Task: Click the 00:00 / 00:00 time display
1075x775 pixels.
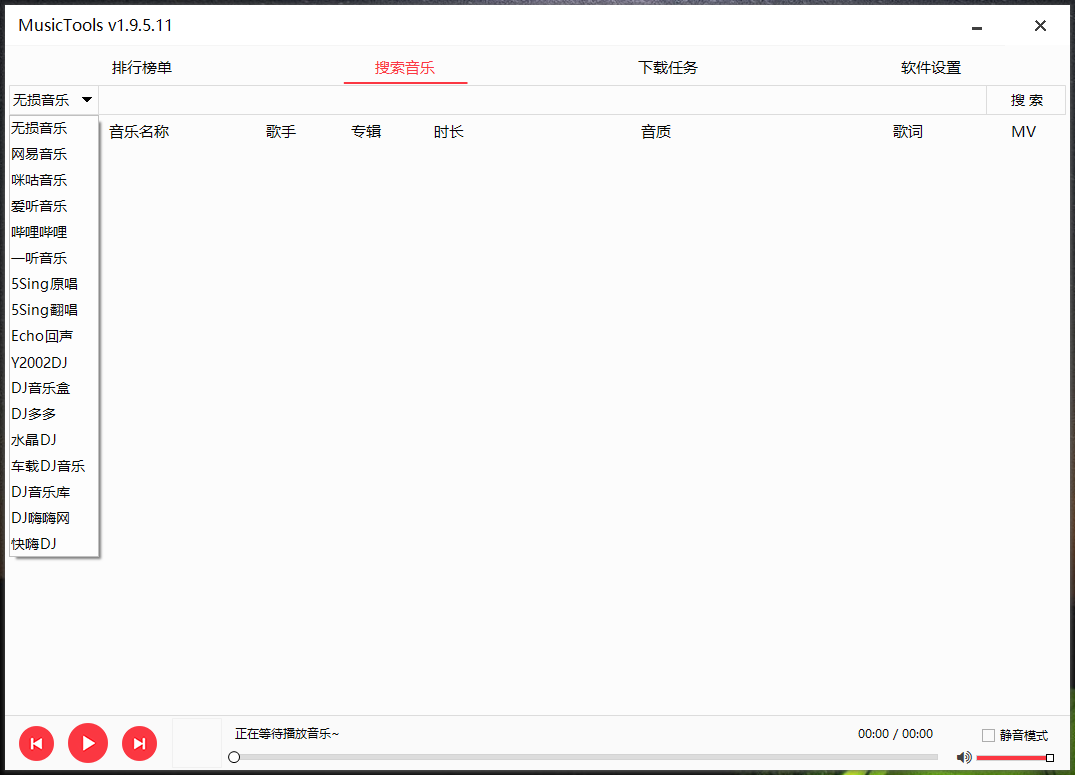Action: [895, 734]
